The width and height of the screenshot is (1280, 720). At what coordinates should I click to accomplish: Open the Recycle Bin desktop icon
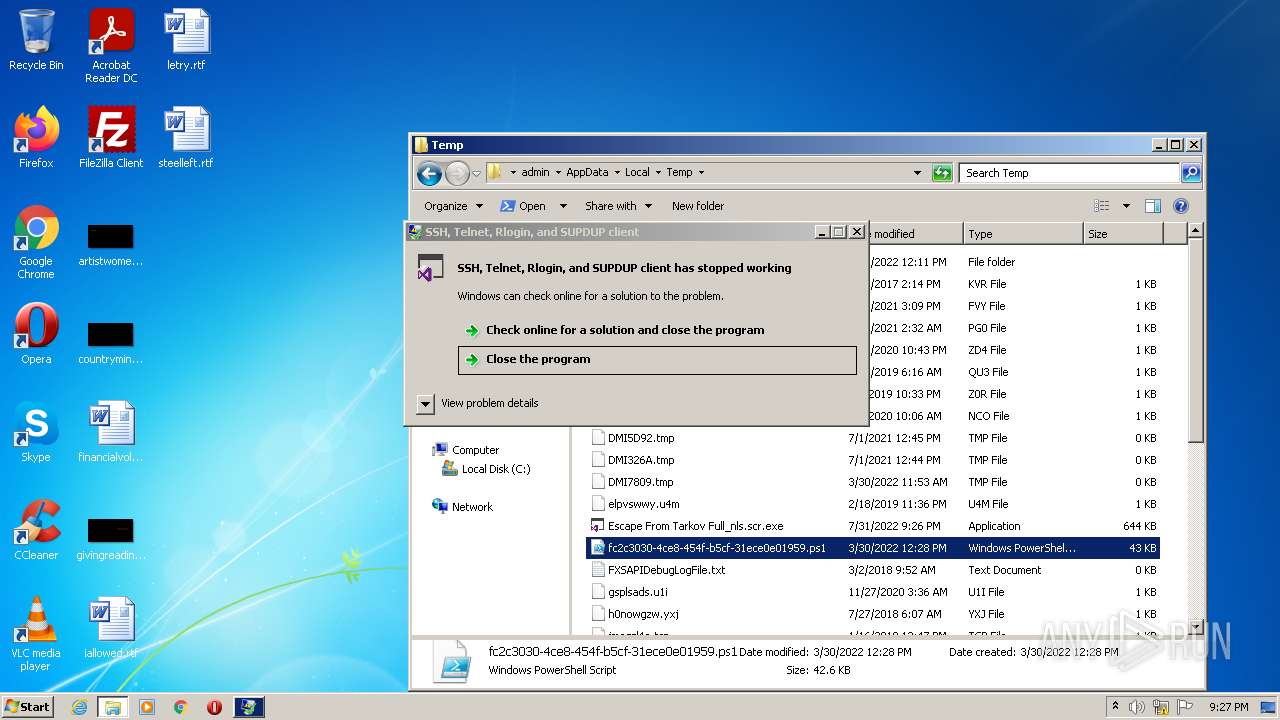[36, 40]
